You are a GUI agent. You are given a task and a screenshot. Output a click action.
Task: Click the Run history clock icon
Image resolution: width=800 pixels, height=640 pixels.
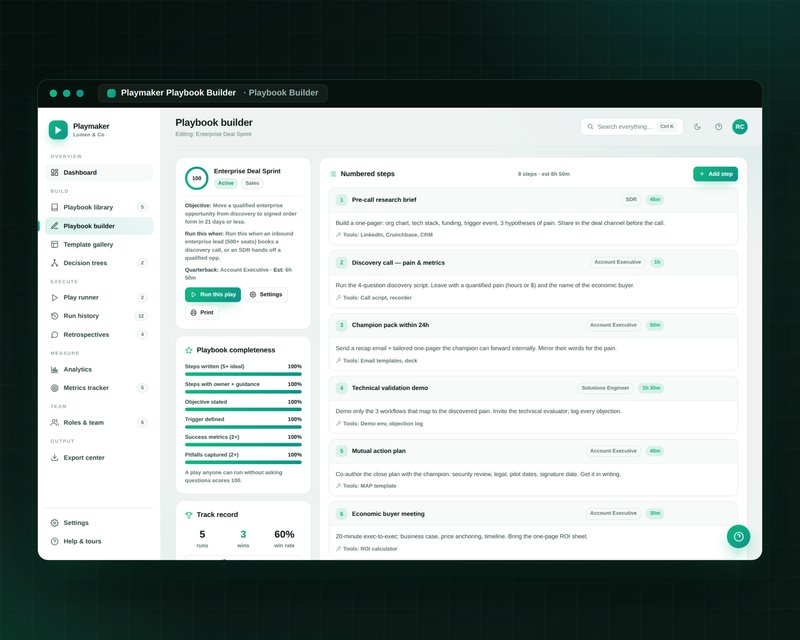[x=55, y=316]
